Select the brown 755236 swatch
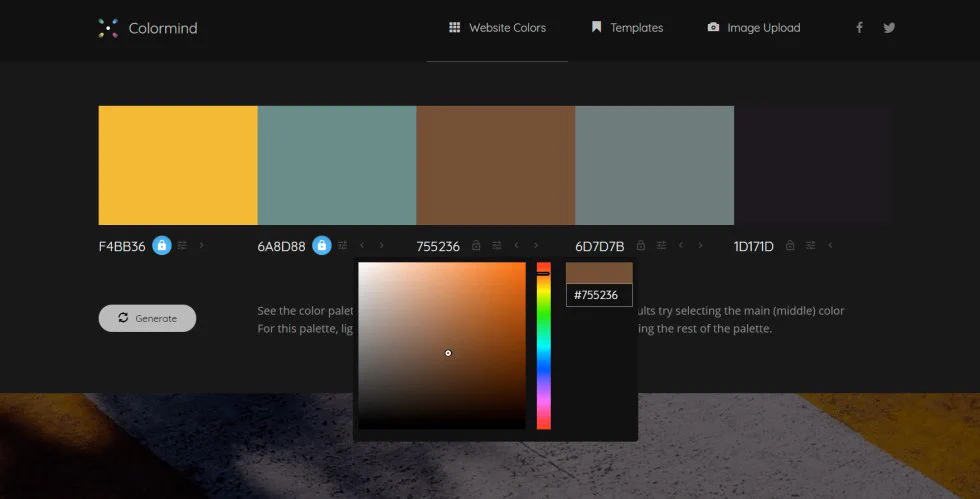 coord(496,165)
